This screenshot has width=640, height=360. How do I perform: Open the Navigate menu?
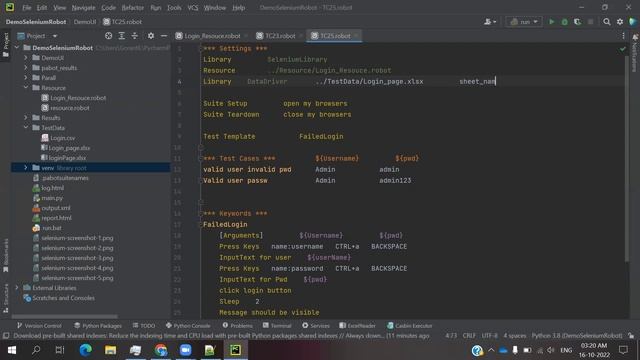point(83,7)
